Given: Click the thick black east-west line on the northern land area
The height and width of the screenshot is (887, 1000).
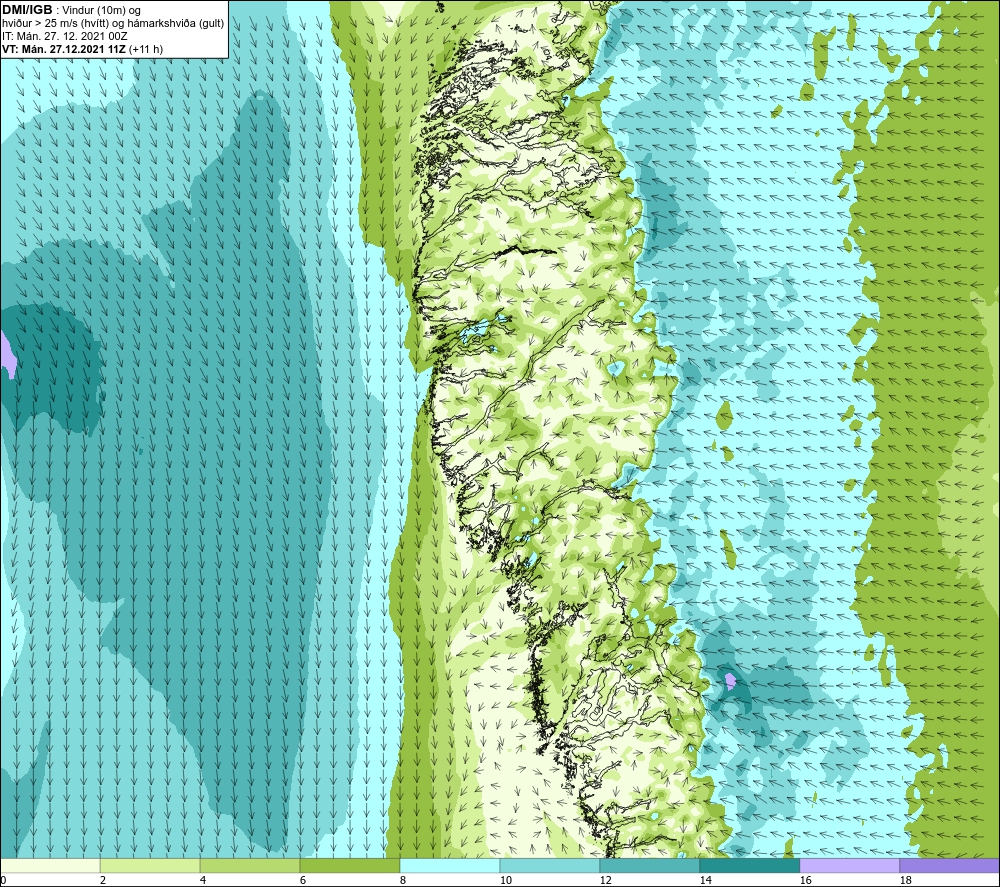Looking at the screenshot, I should 527,251.
